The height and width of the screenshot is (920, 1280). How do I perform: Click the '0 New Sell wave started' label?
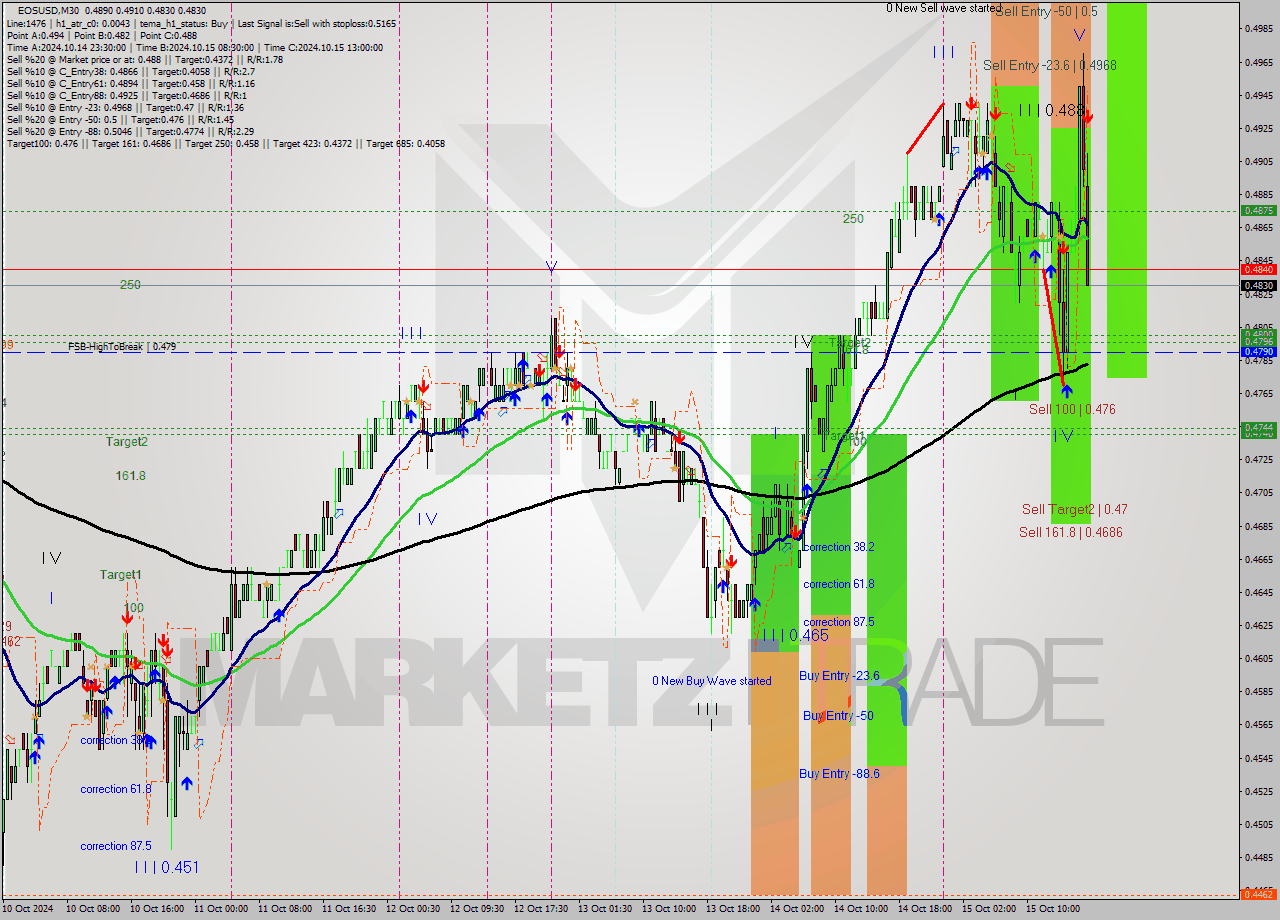[943, 8]
